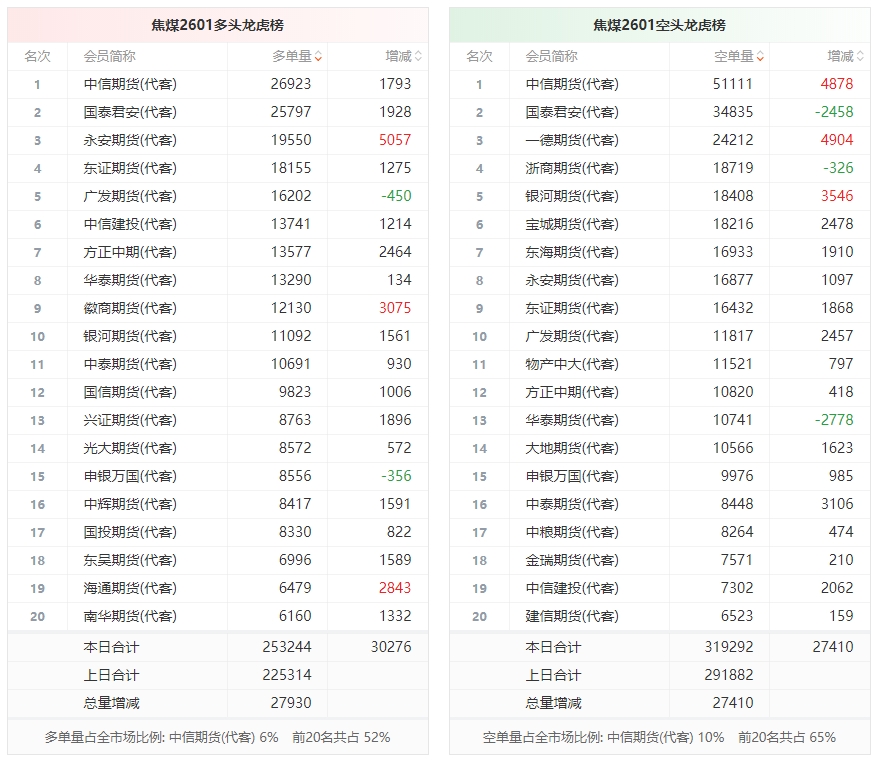
Task: Click green change value -450
Action: click(x=396, y=196)
